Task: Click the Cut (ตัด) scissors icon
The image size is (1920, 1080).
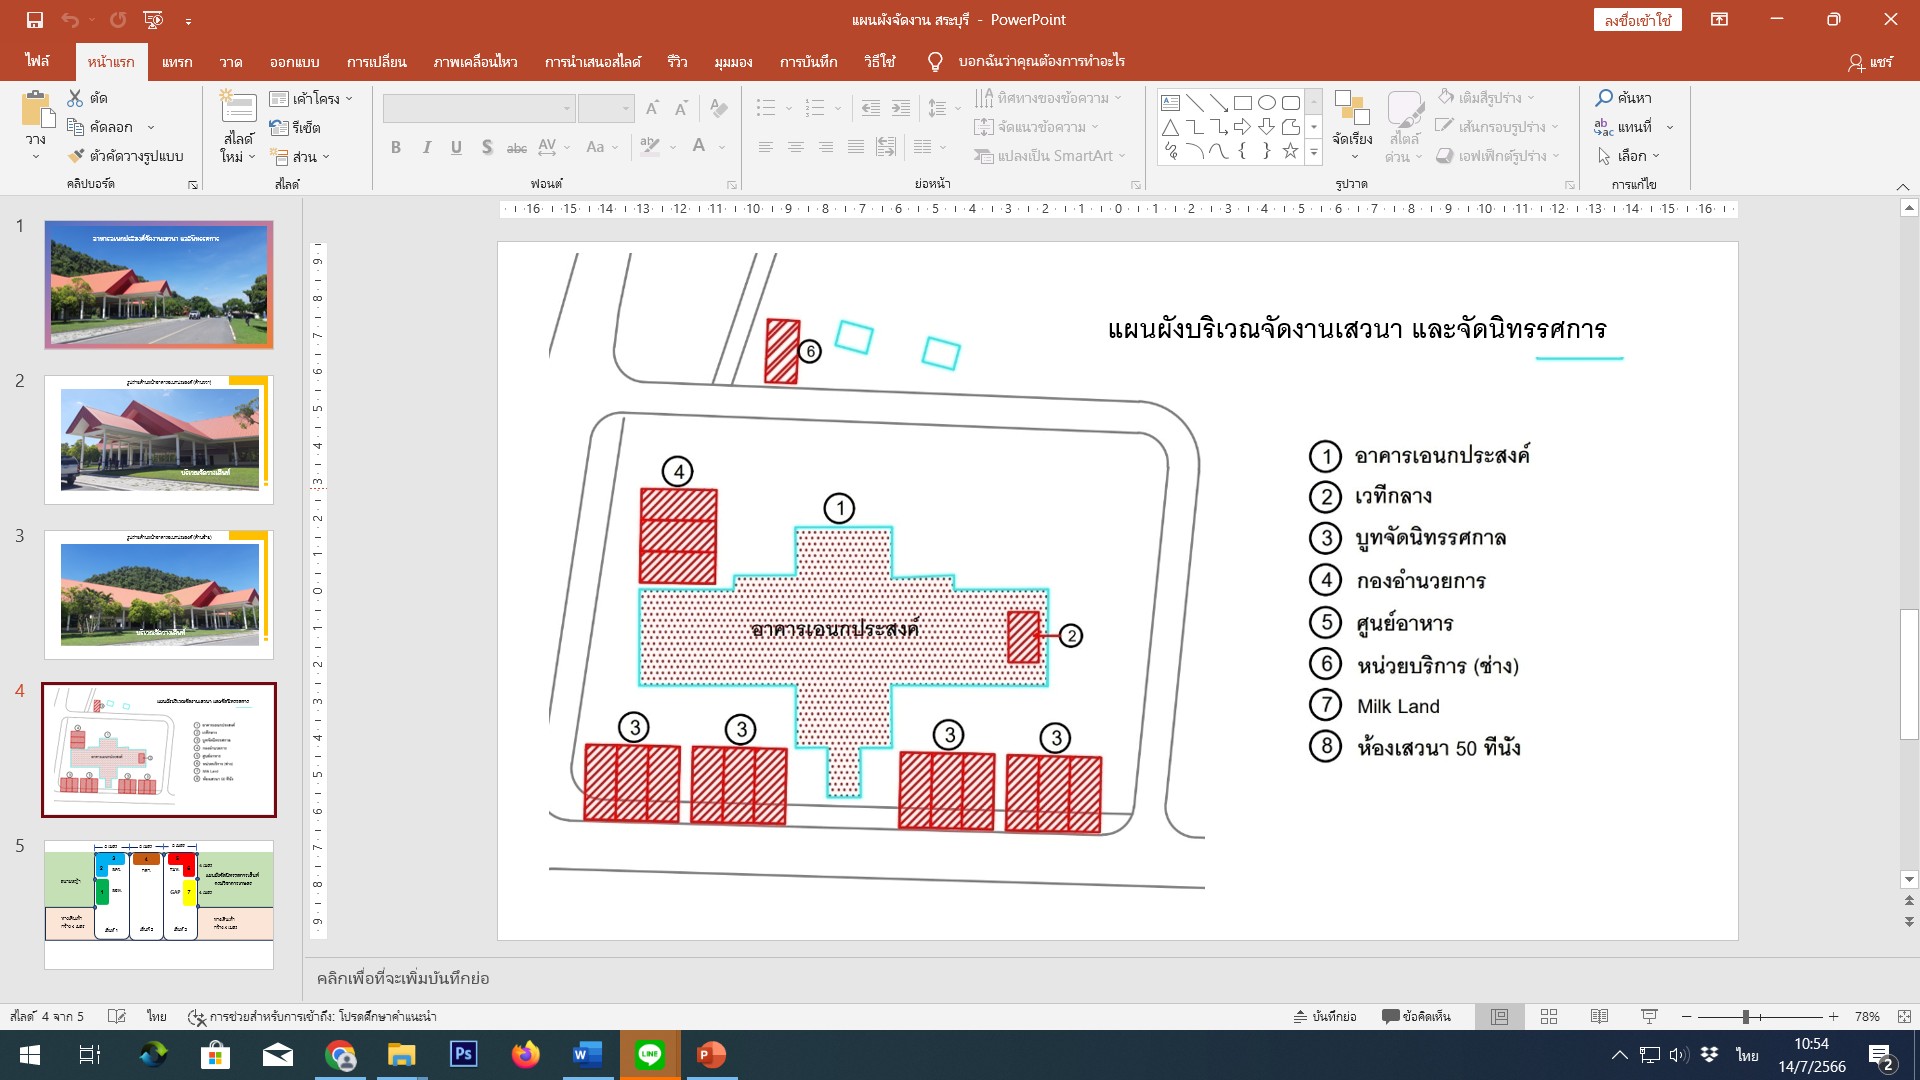Action: [75, 98]
